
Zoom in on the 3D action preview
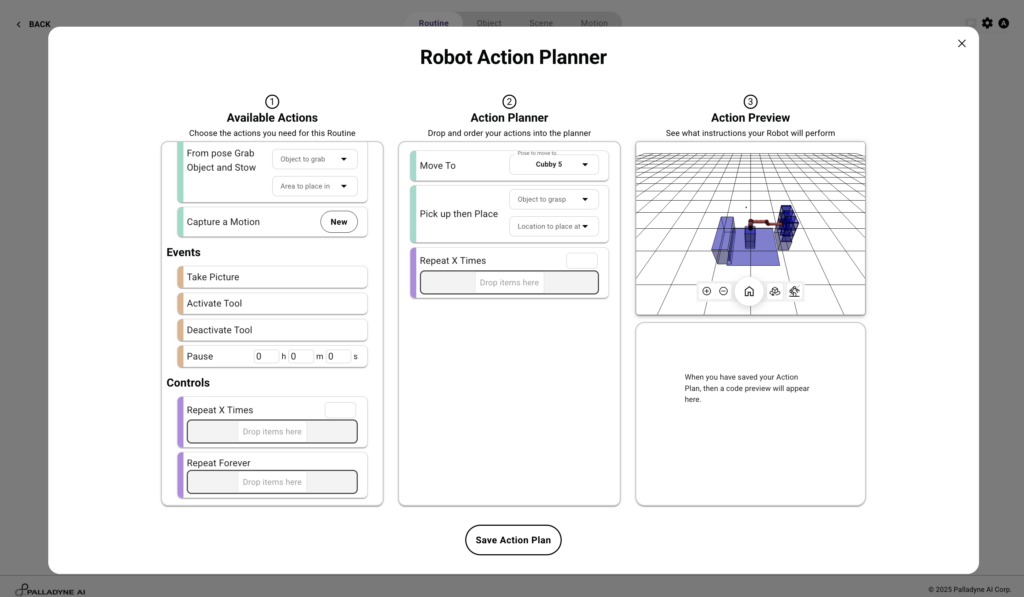point(707,291)
